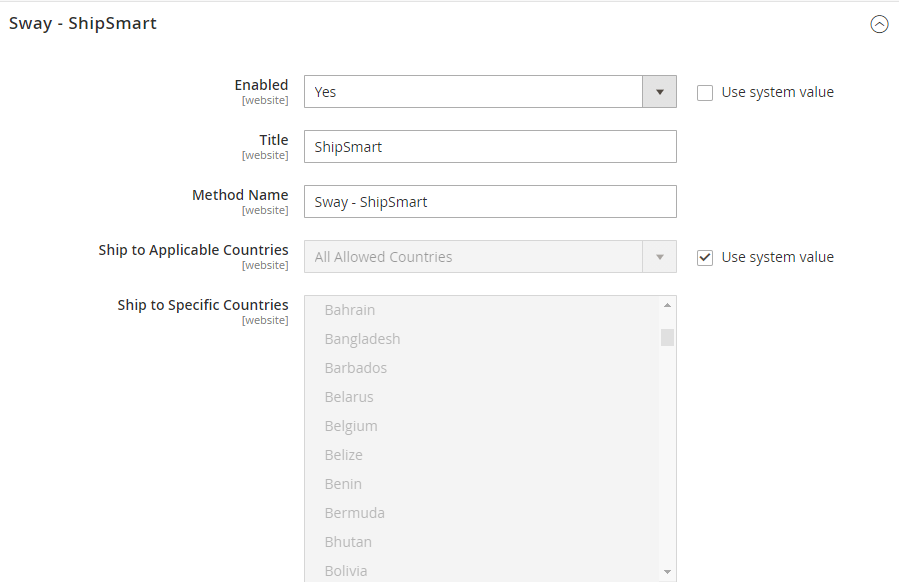This screenshot has width=899, height=582.
Task: Uncheck Use system value for Applicable Countries
Action: [705, 257]
